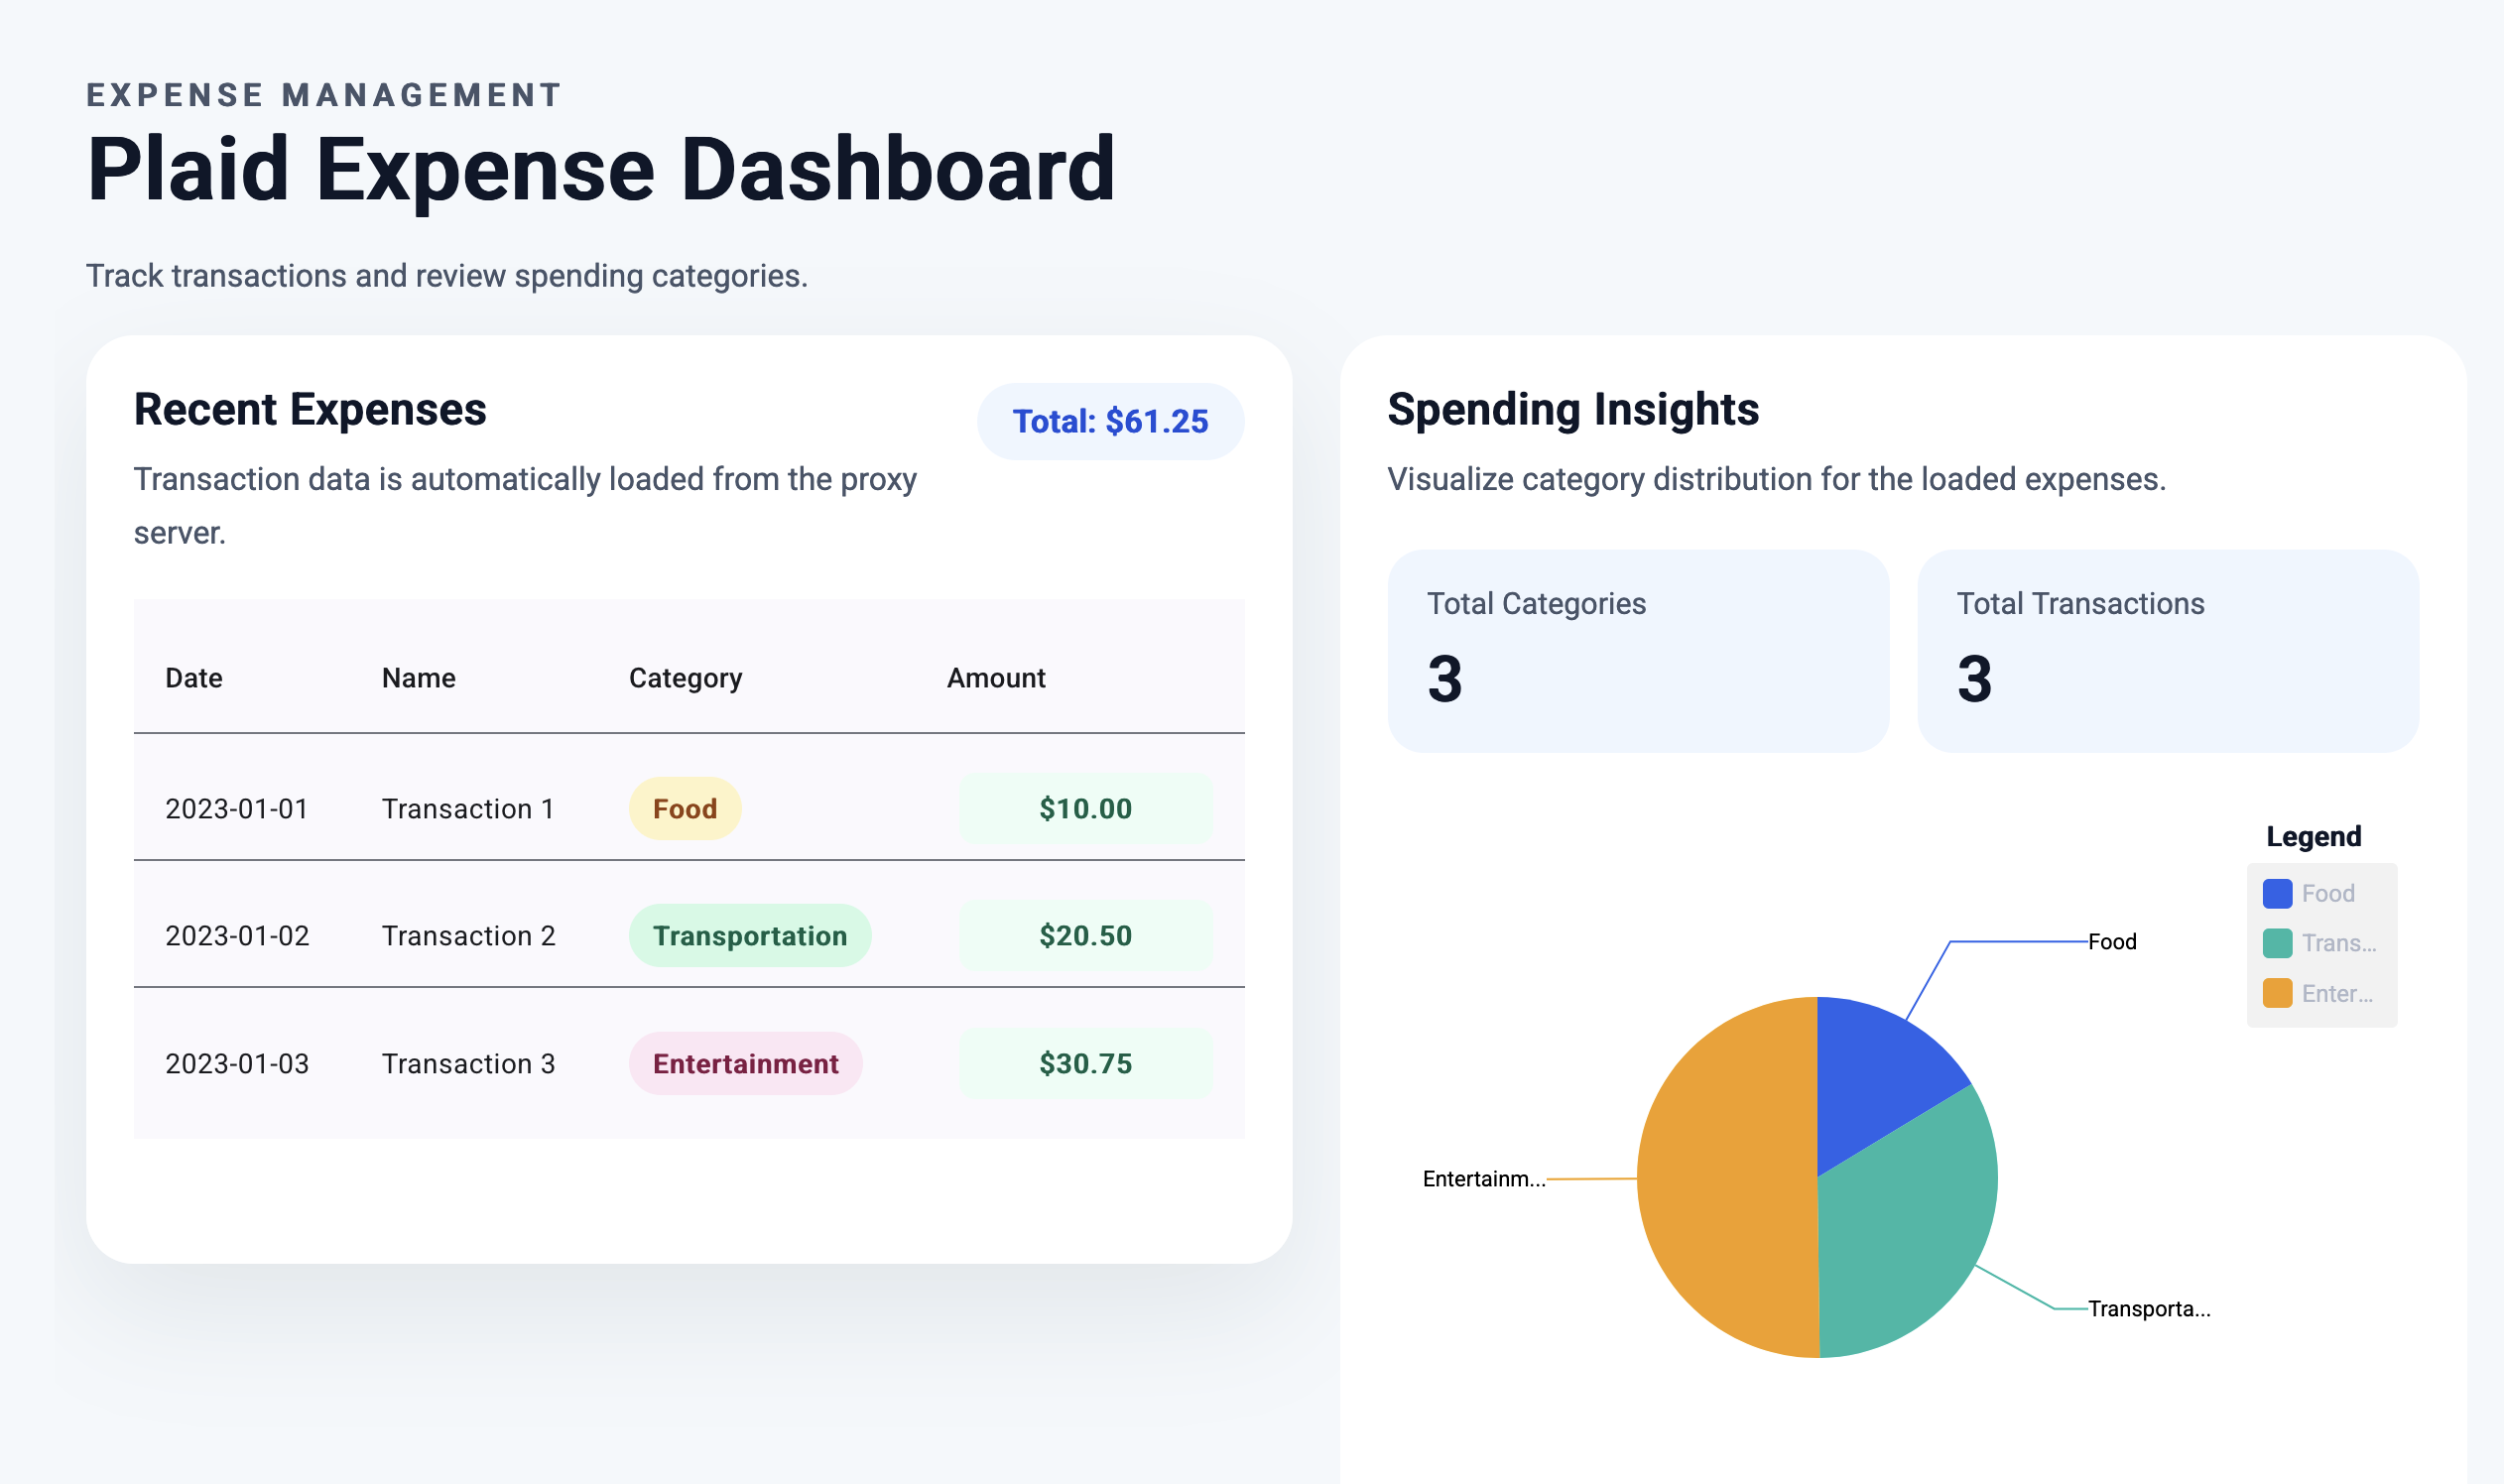Click the Category column header
2504x1484 pixels.
[x=685, y=678]
